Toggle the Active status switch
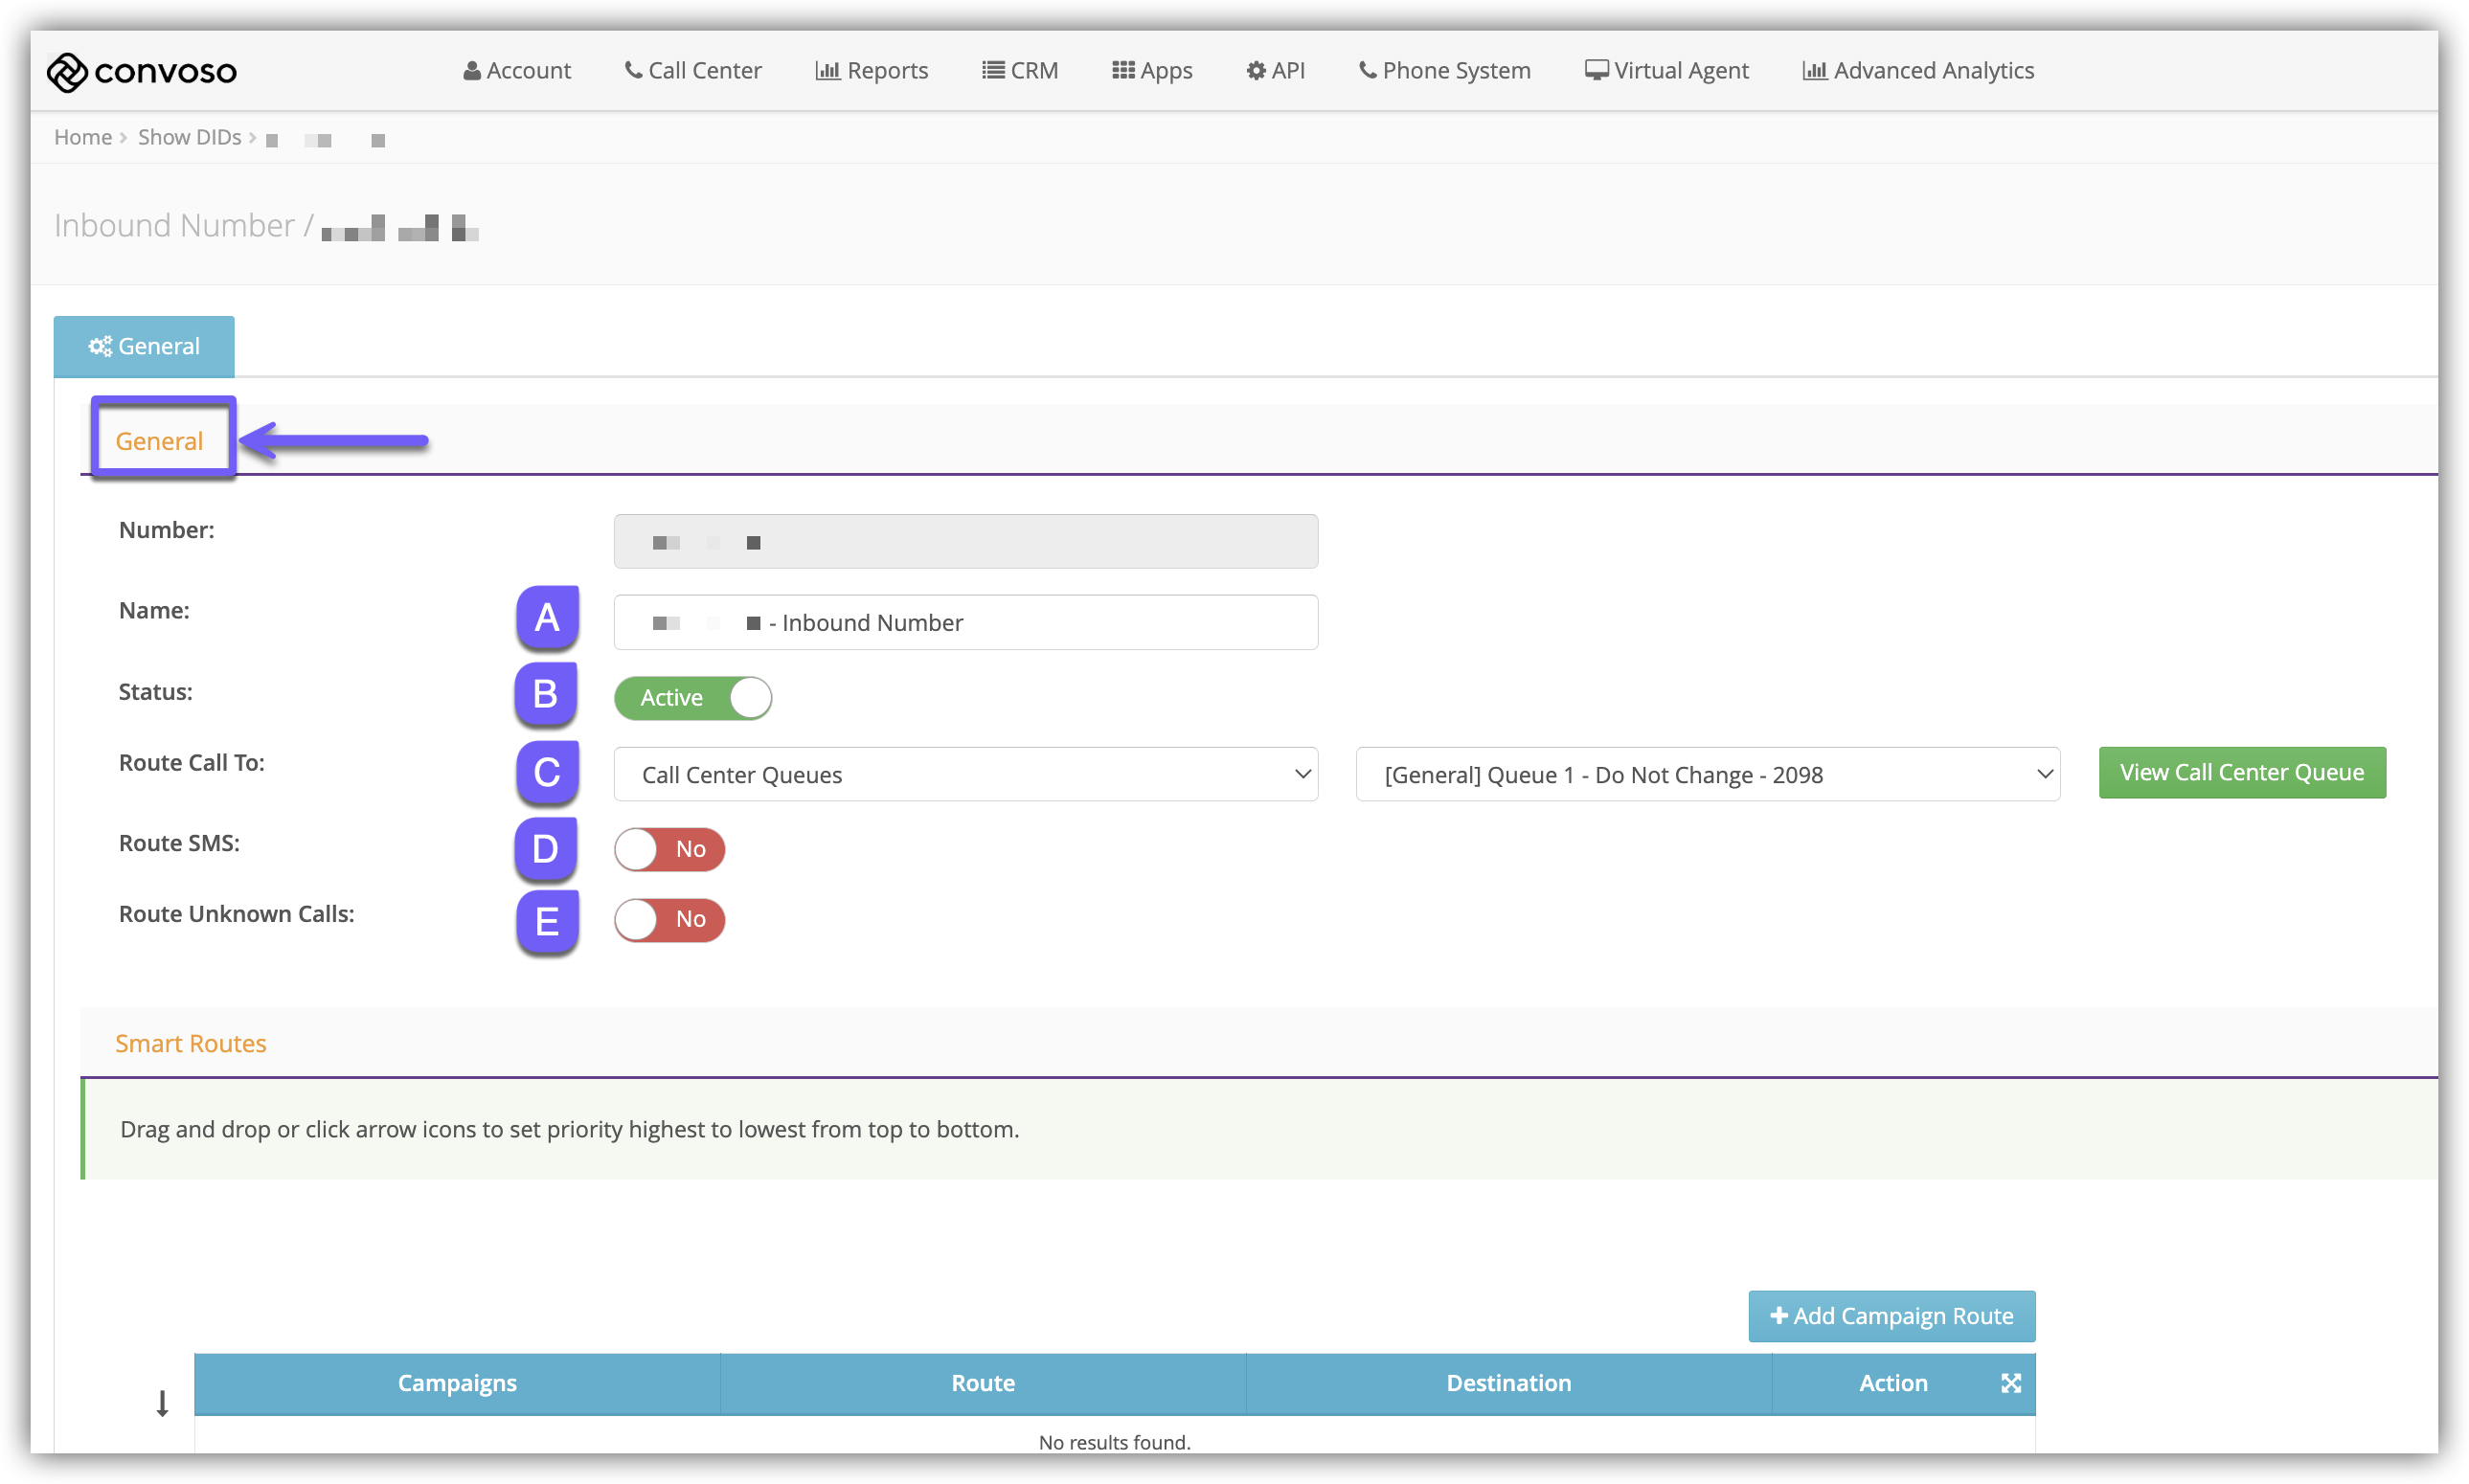Viewport: 2469px width, 1484px height. [693, 698]
